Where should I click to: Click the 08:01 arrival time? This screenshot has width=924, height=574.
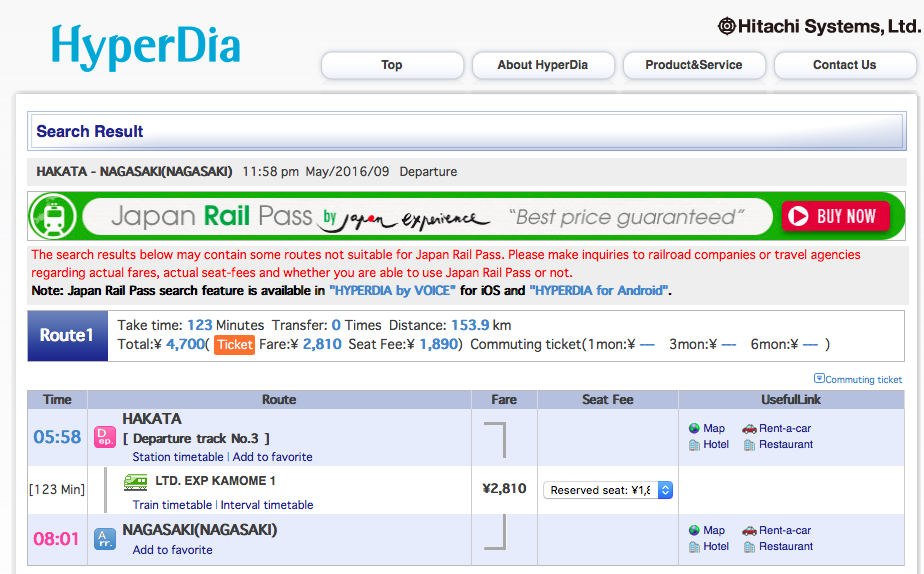56,539
